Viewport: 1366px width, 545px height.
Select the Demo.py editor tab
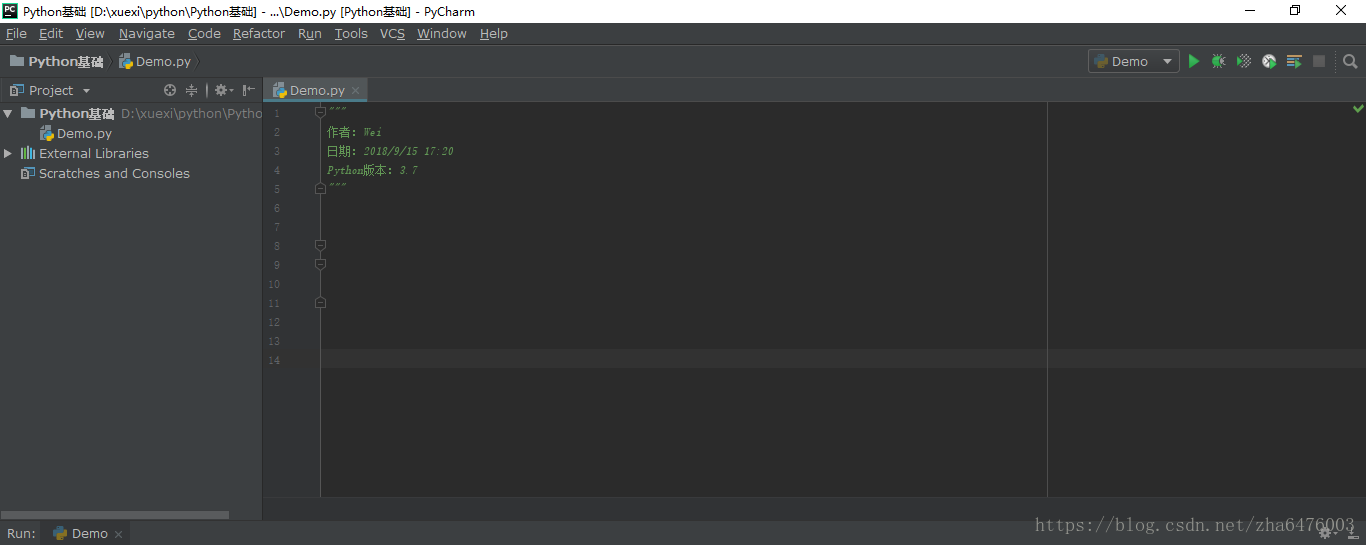coord(316,90)
